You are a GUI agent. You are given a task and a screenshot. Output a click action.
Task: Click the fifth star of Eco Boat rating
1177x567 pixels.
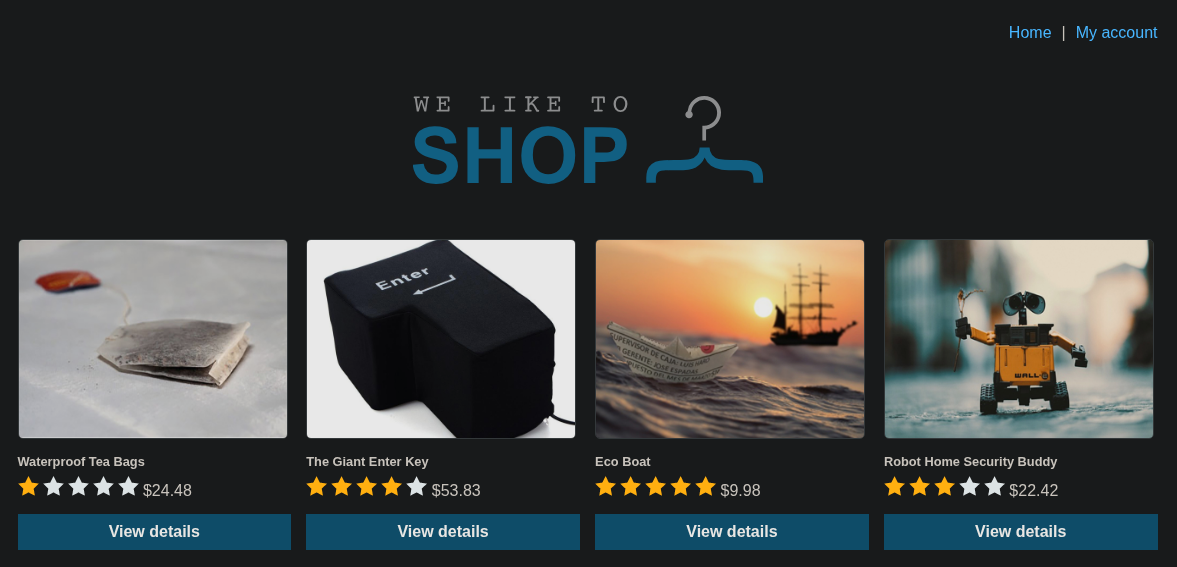[x=706, y=487]
